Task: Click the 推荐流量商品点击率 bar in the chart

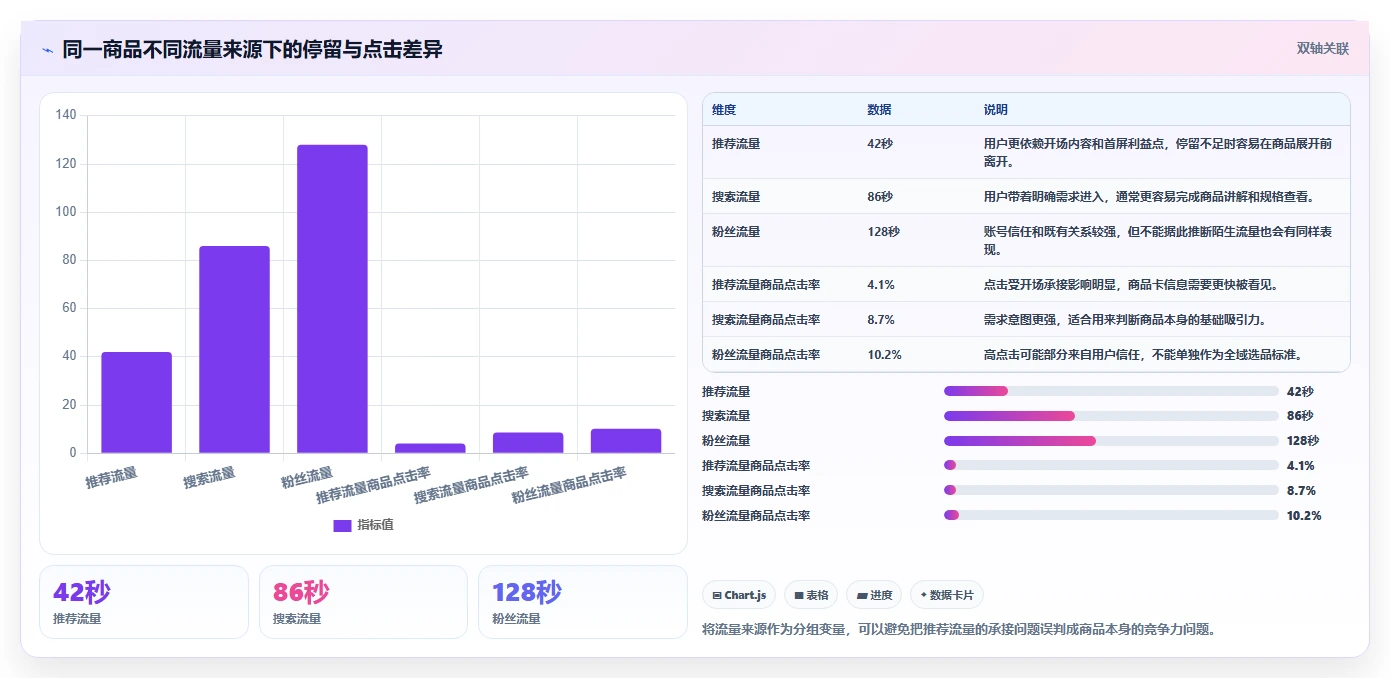Action: (x=430, y=448)
